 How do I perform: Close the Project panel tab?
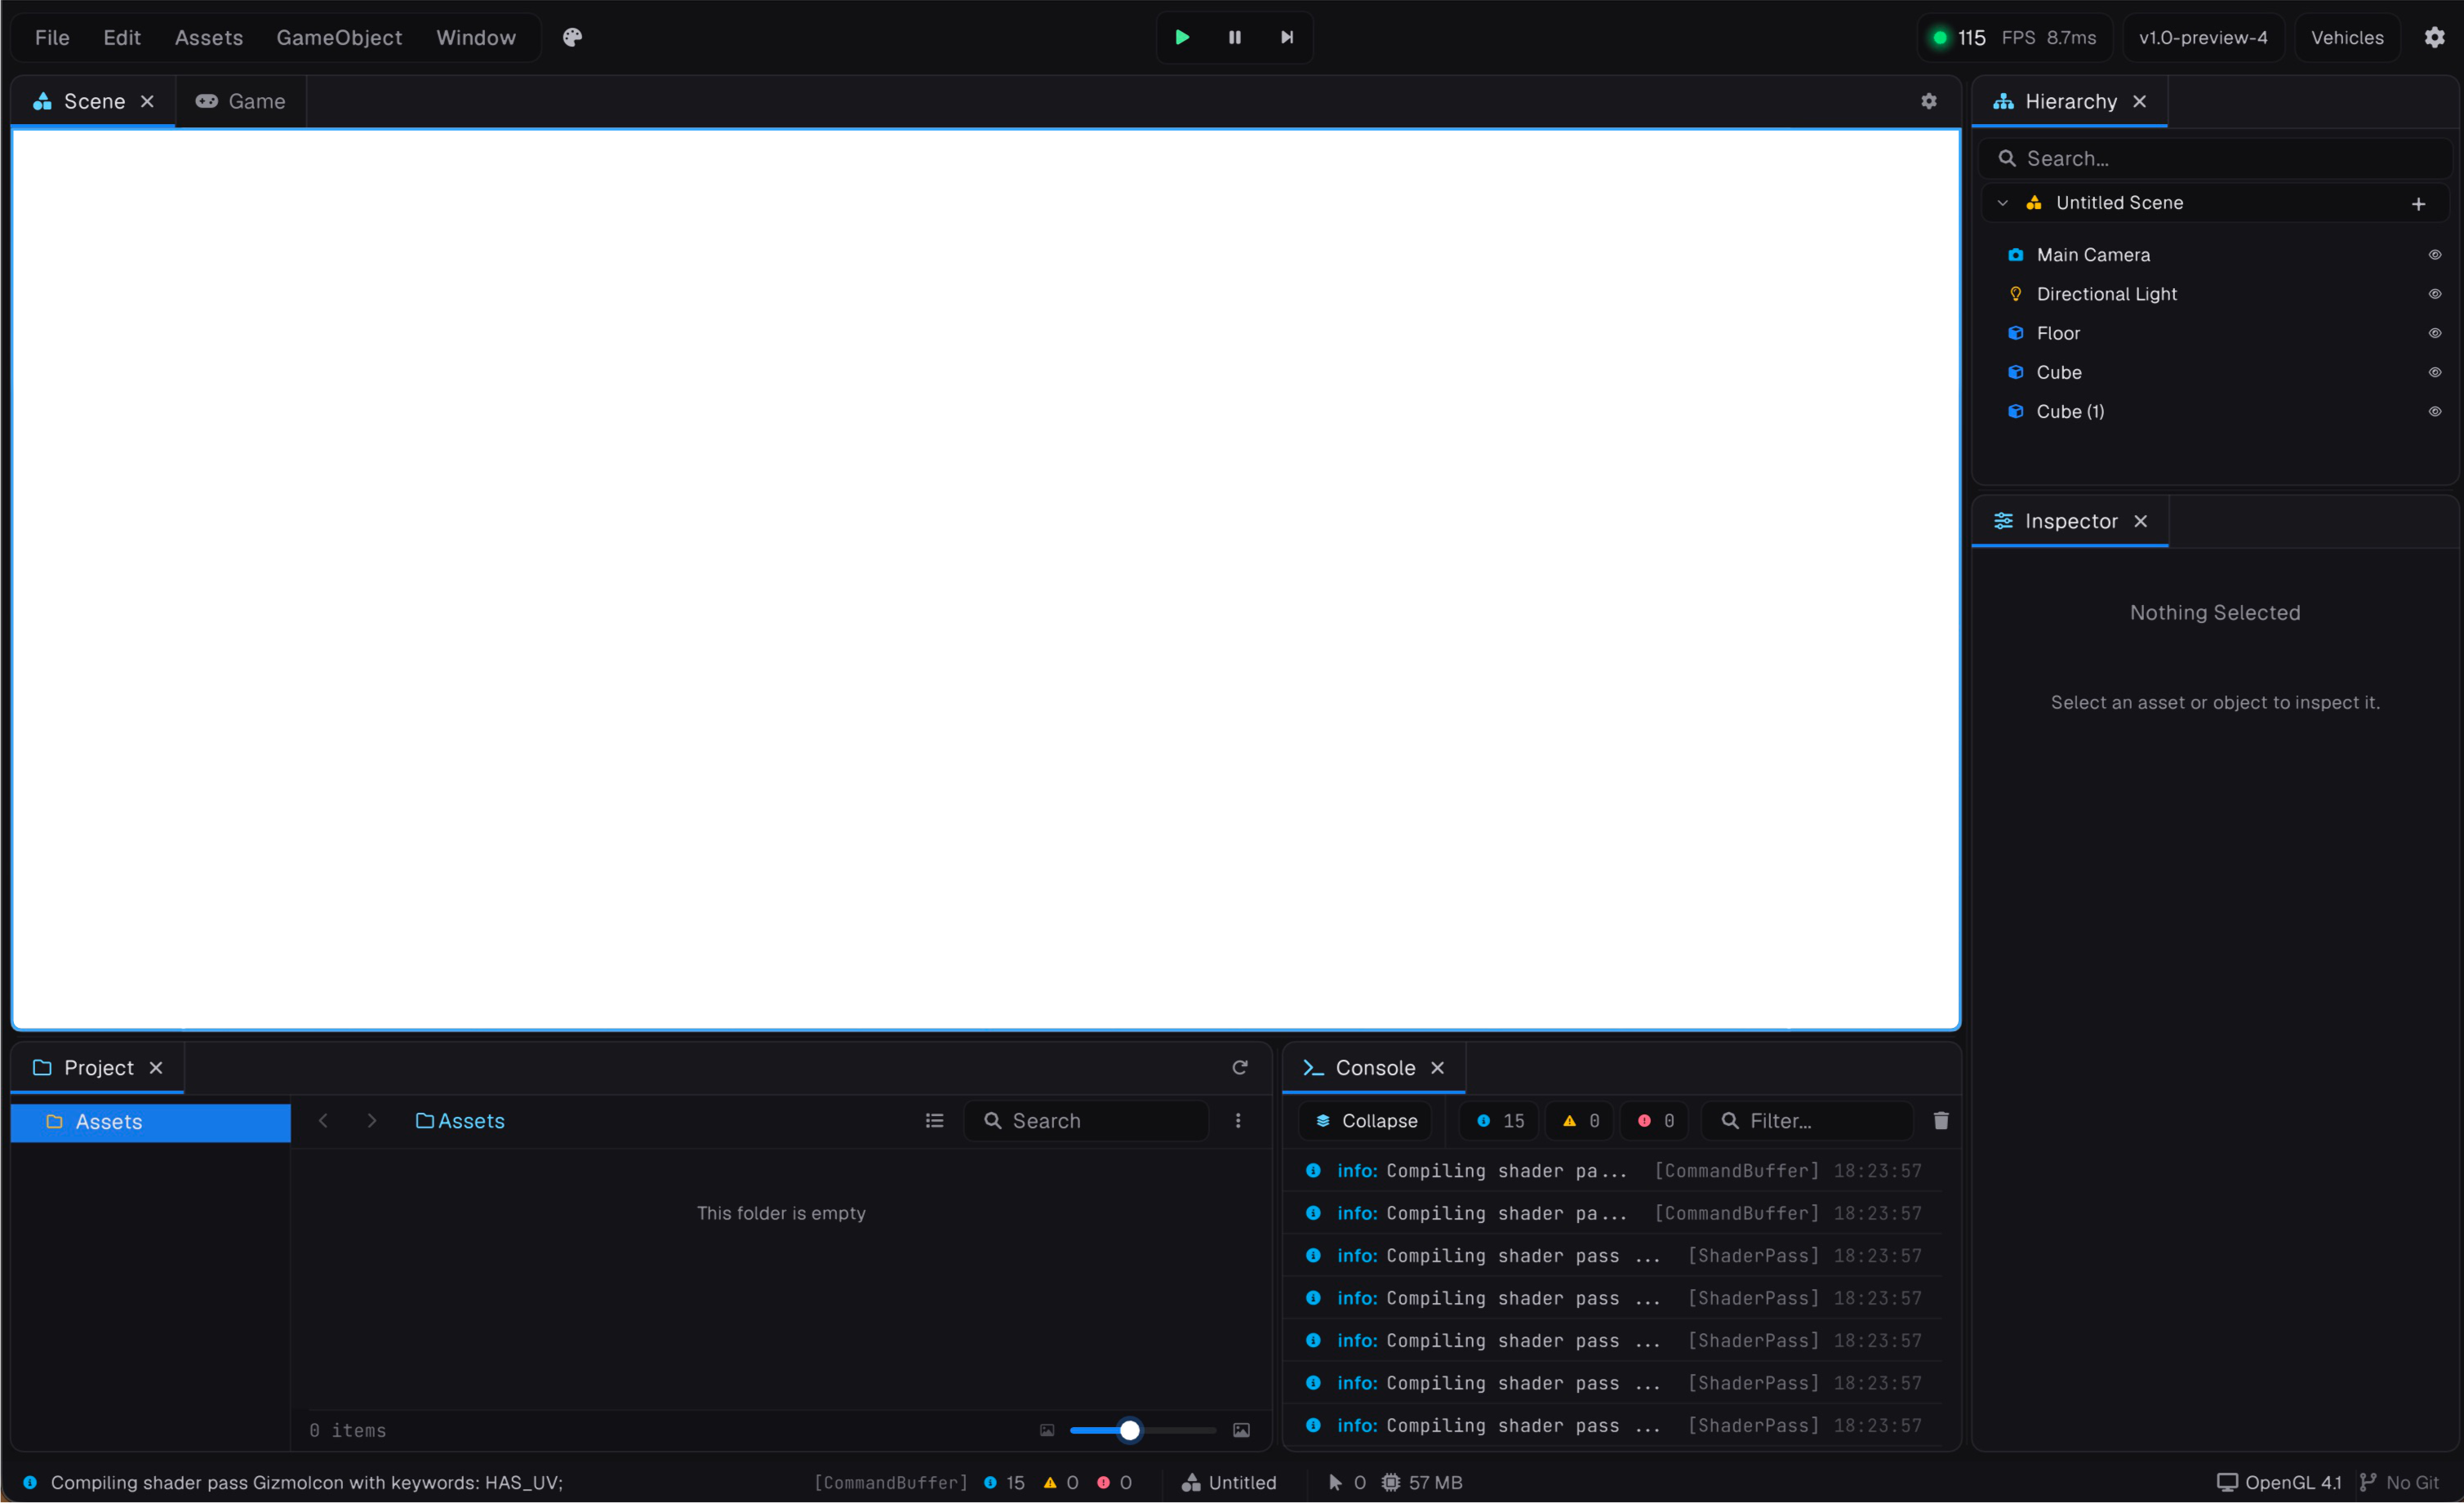(x=156, y=1068)
